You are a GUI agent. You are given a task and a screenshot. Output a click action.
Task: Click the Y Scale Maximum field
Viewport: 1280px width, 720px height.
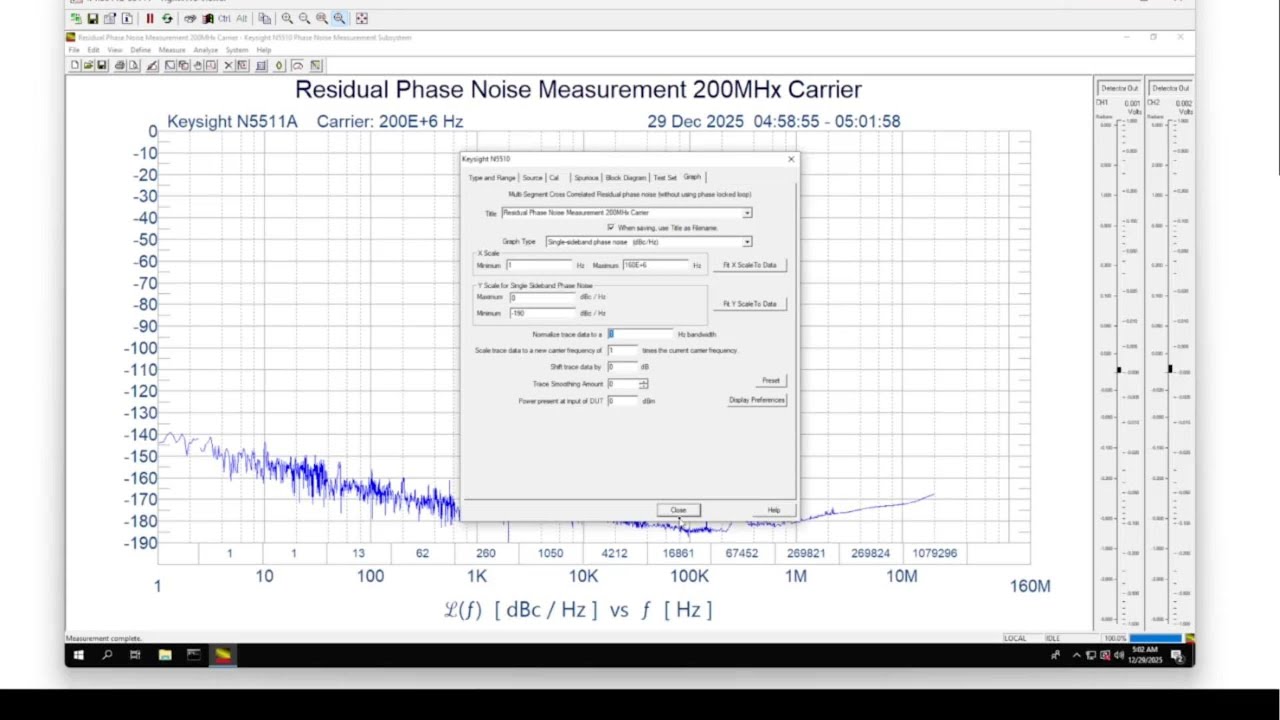(x=543, y=297)
